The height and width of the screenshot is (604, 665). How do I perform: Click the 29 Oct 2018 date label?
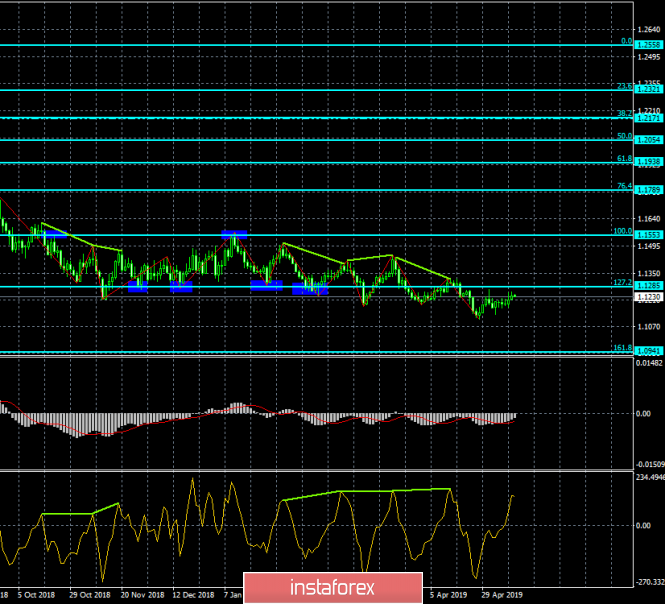[90, 595]
